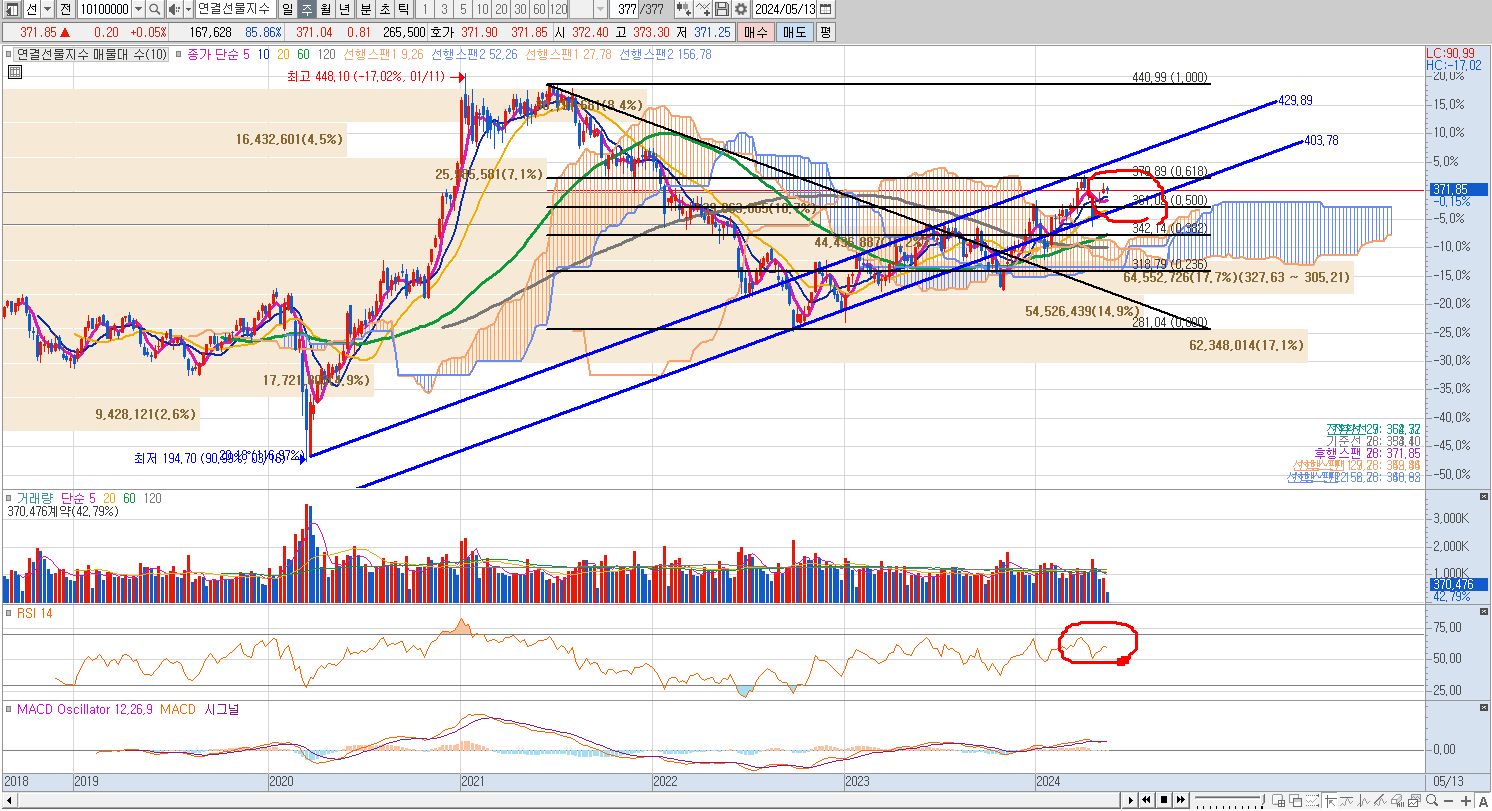Viewport: 1492px width, 811px height.
Task: Expand the dropdown next to 선 selector
Action: (x=47, y=9)
